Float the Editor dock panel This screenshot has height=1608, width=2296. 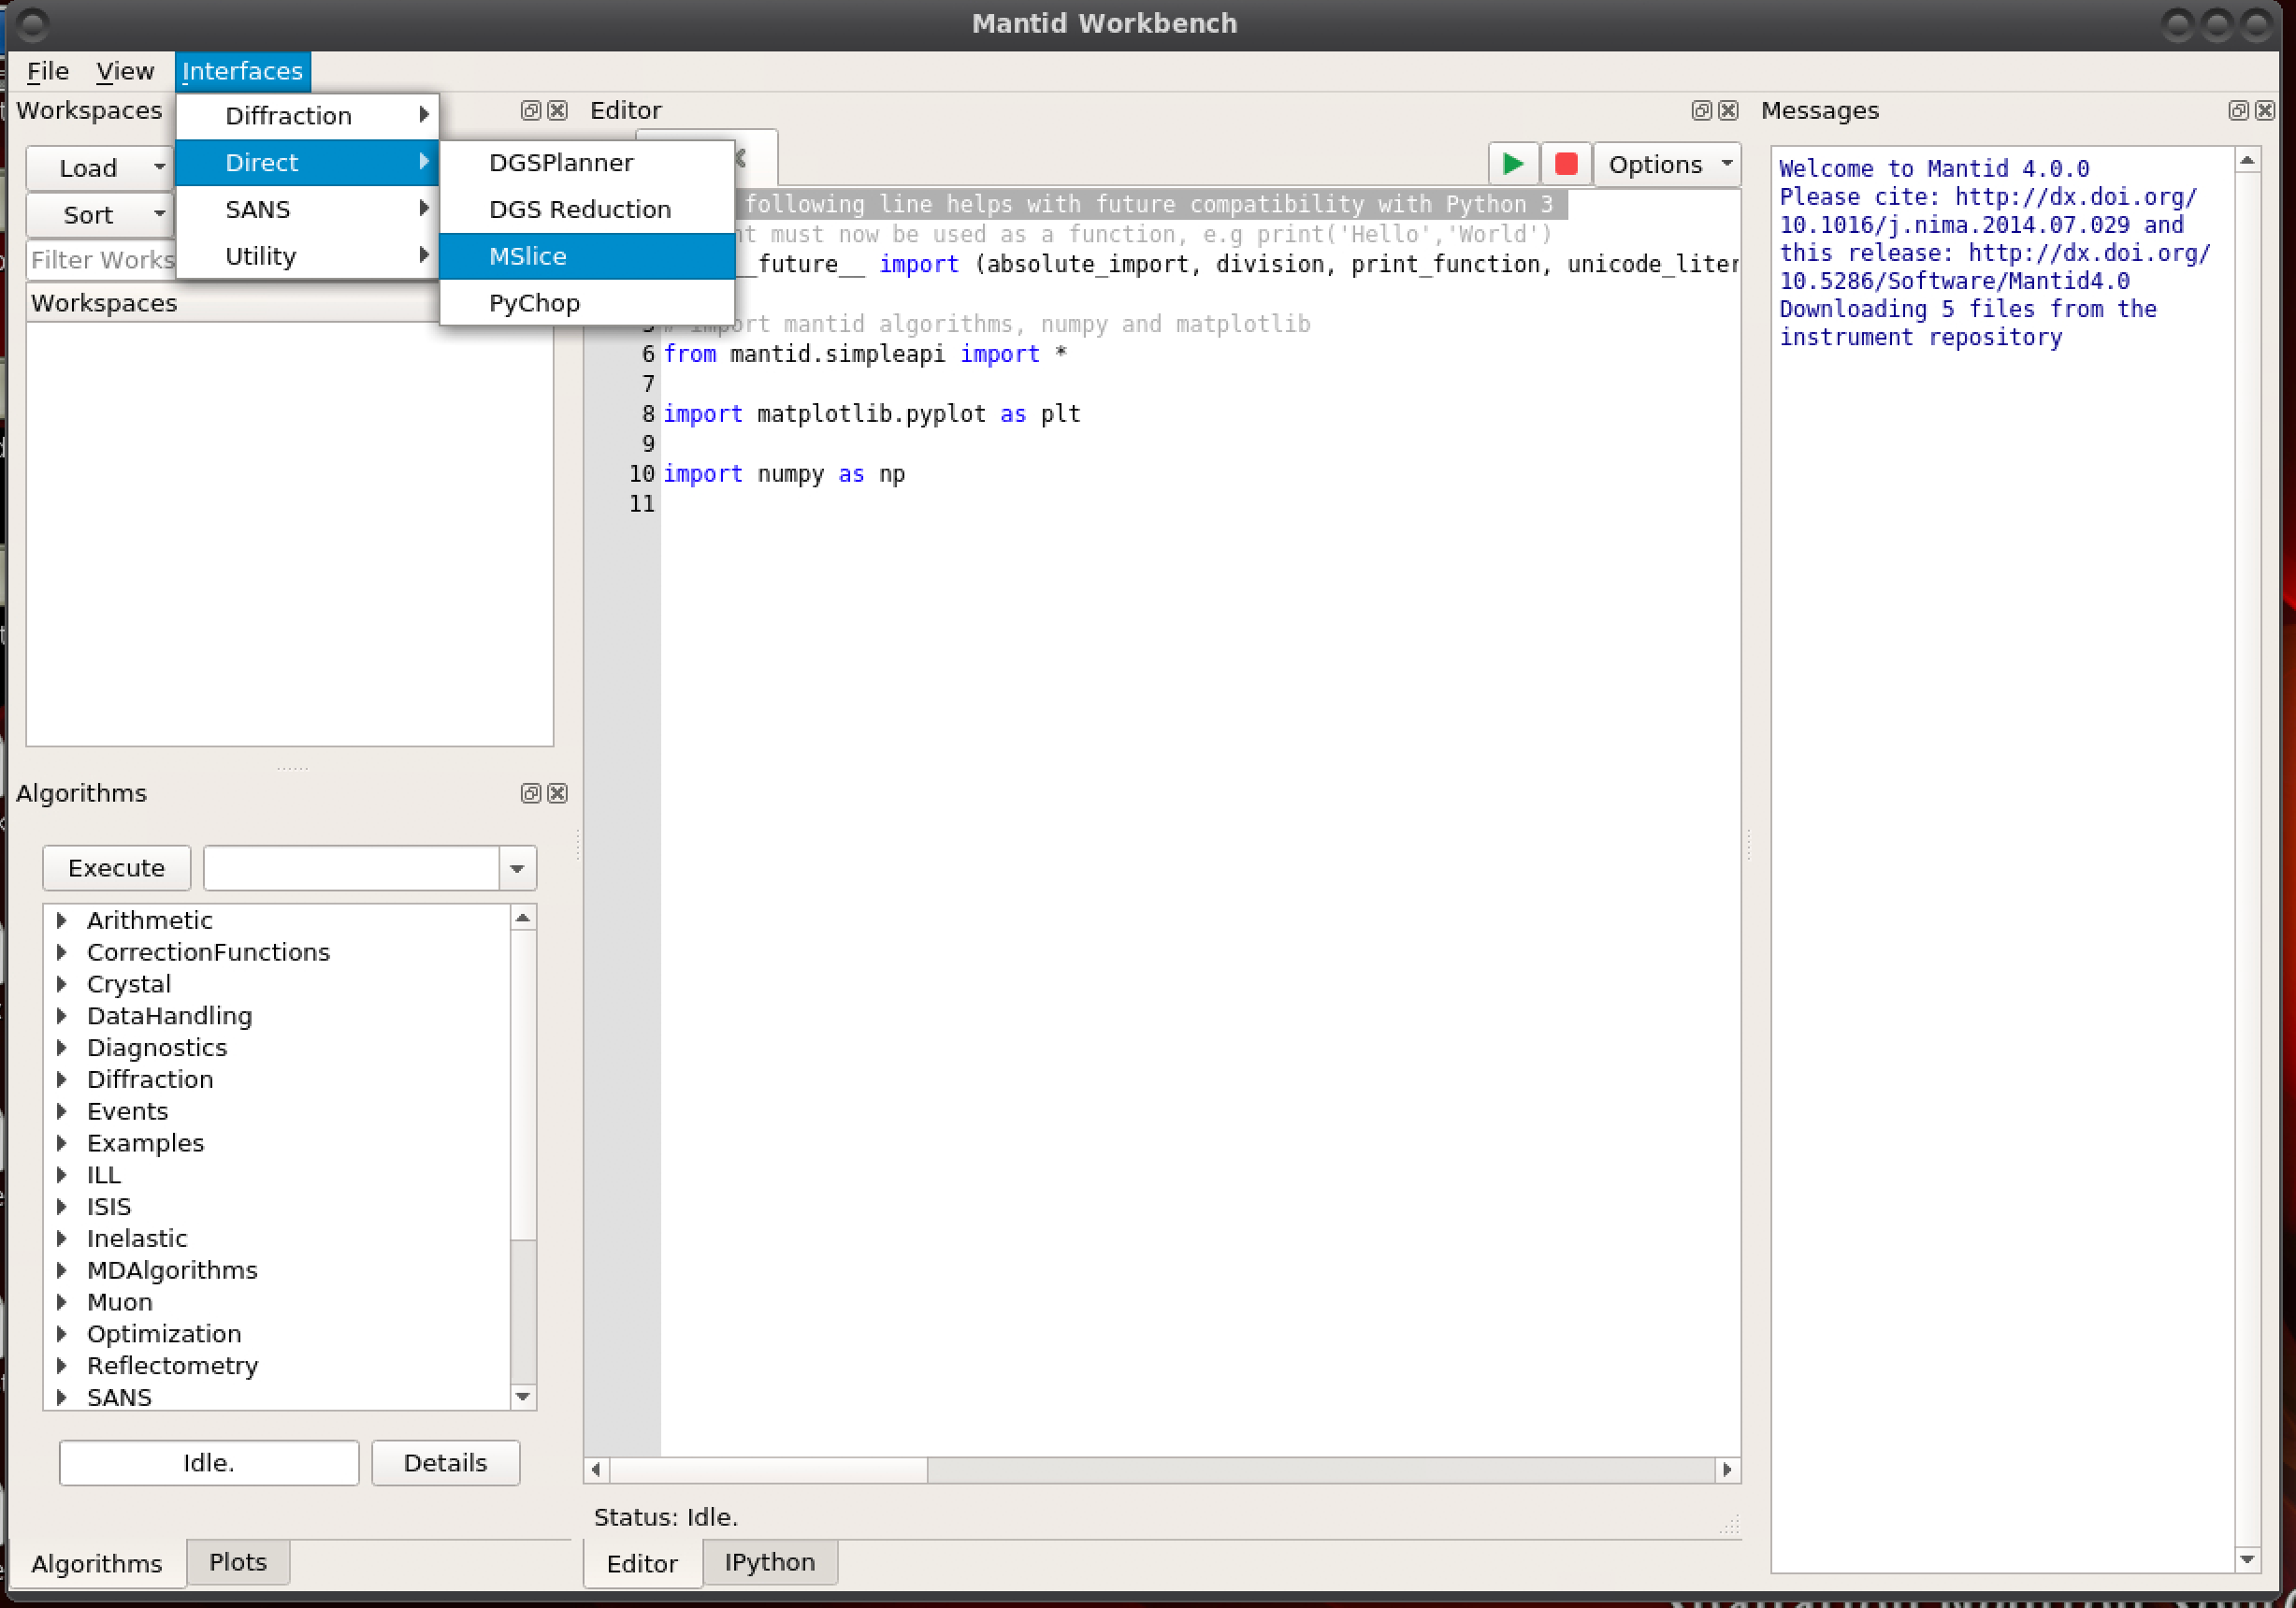pos(1701,110)
